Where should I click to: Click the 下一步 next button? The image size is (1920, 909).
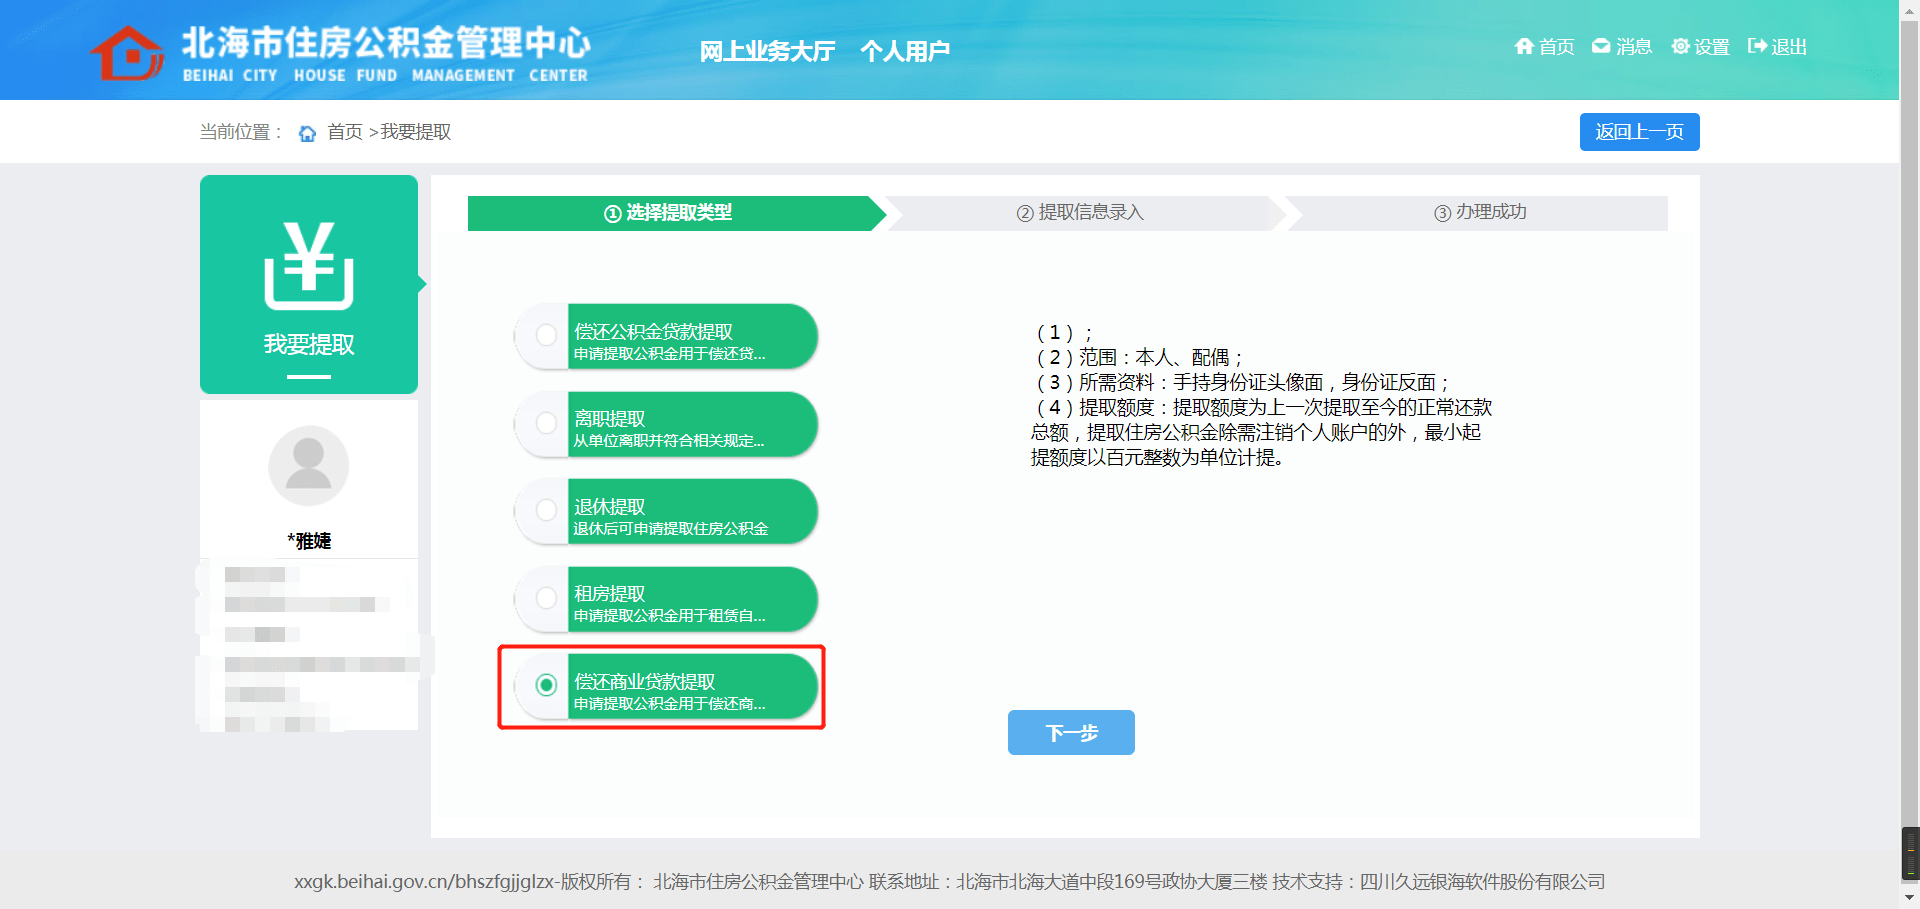pyautogui.click(x=1071, y=732)
